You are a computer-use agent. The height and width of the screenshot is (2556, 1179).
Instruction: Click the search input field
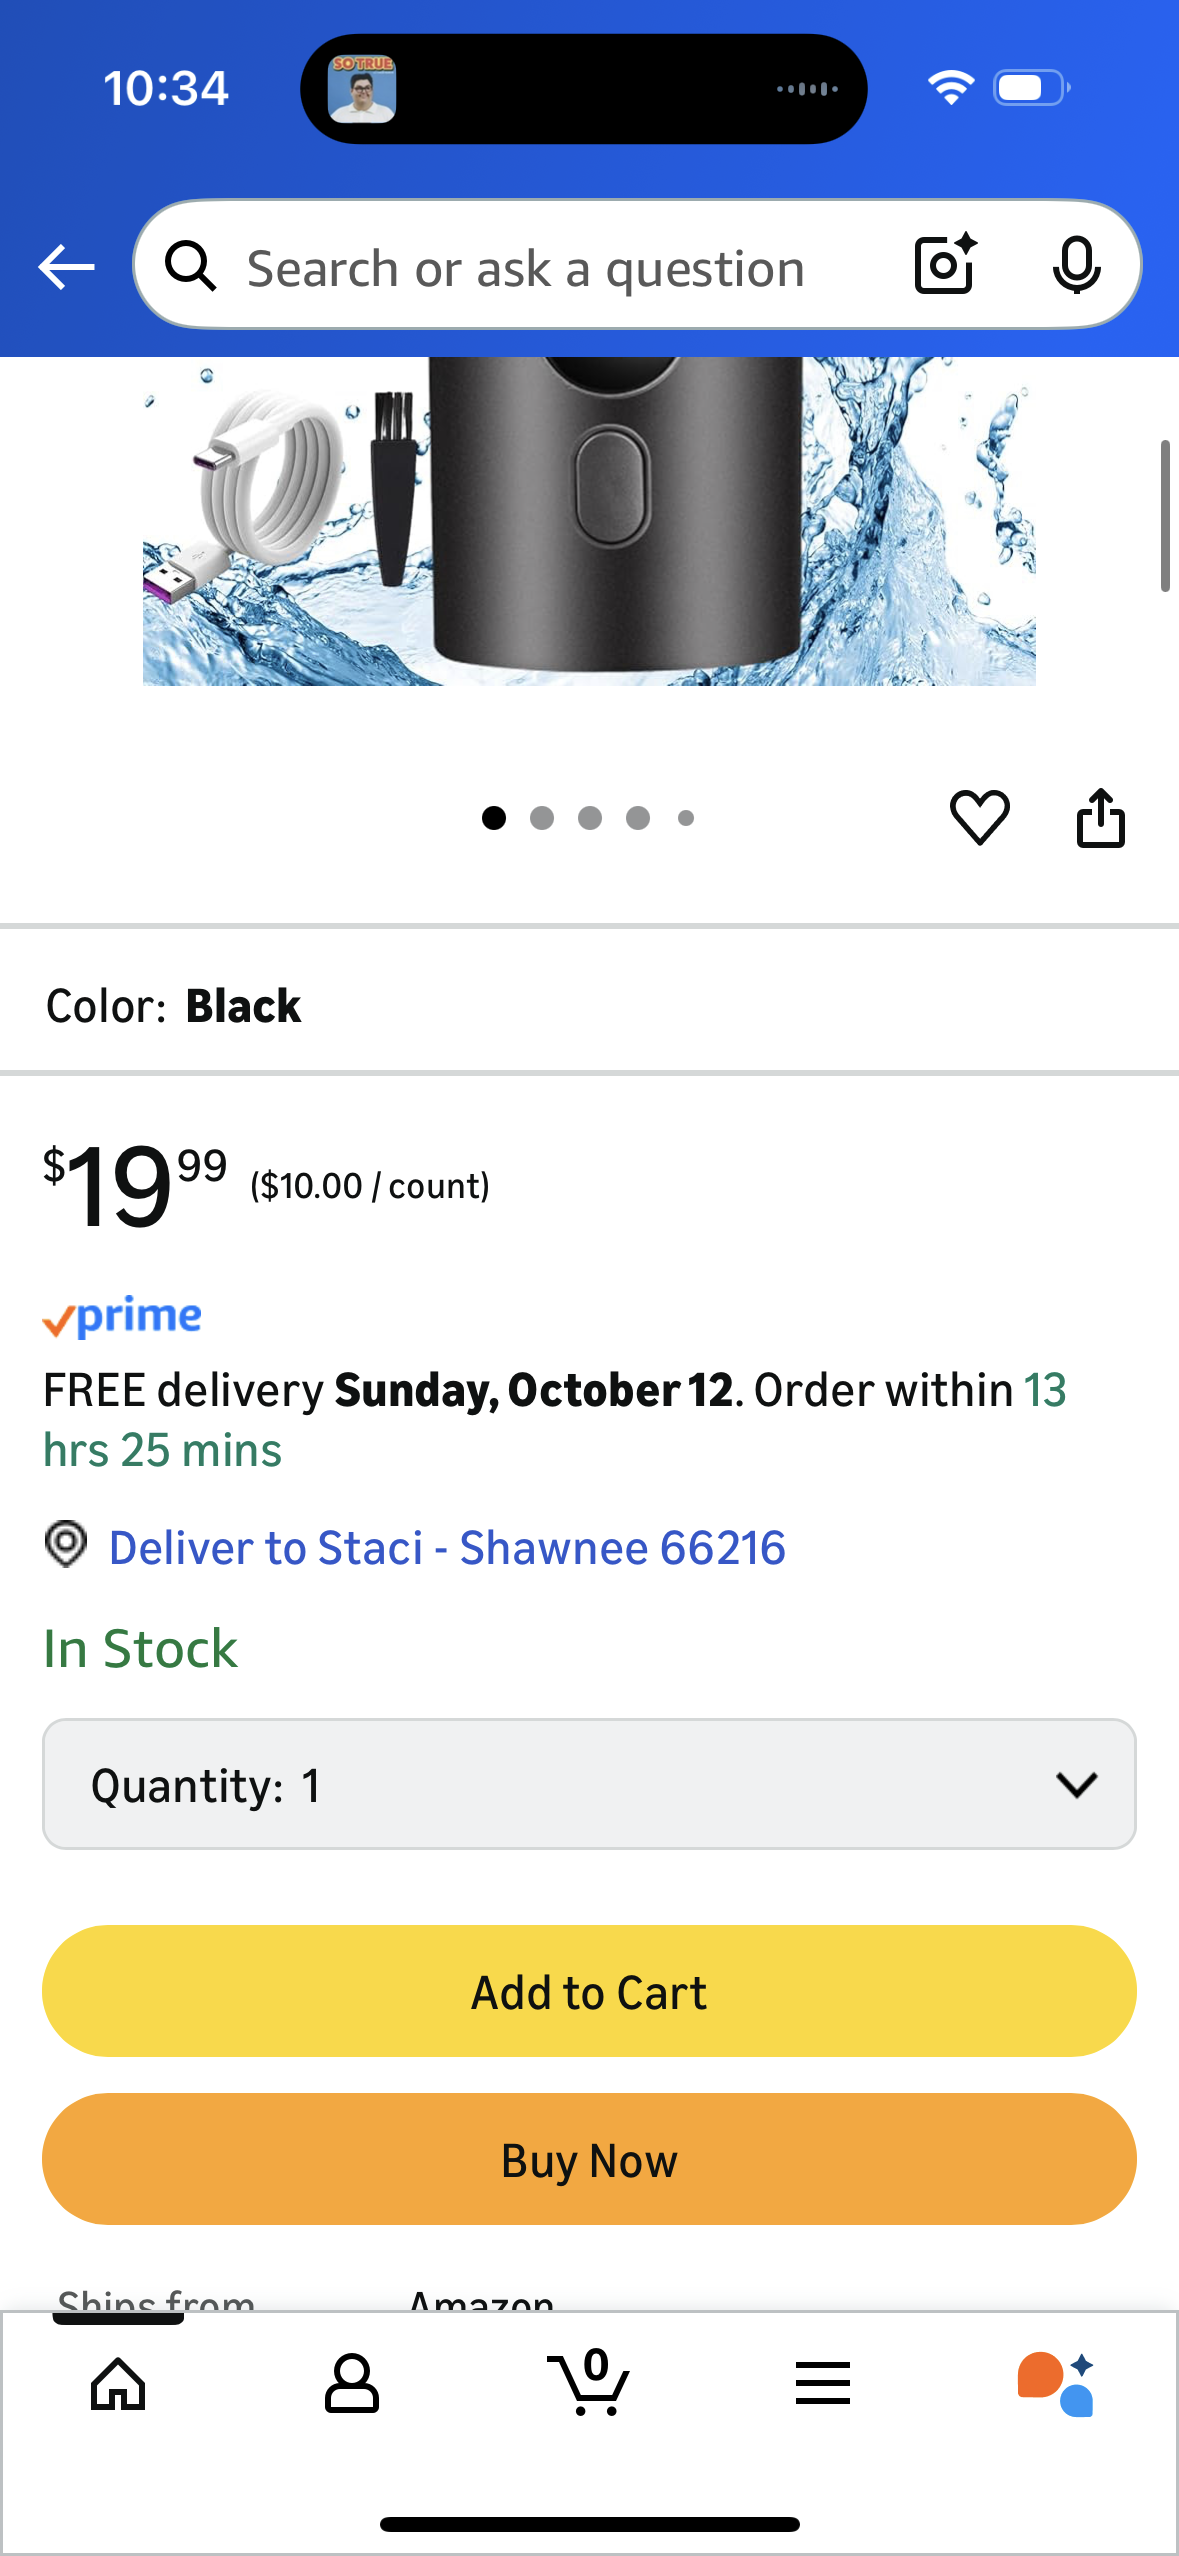coord(526,268)
